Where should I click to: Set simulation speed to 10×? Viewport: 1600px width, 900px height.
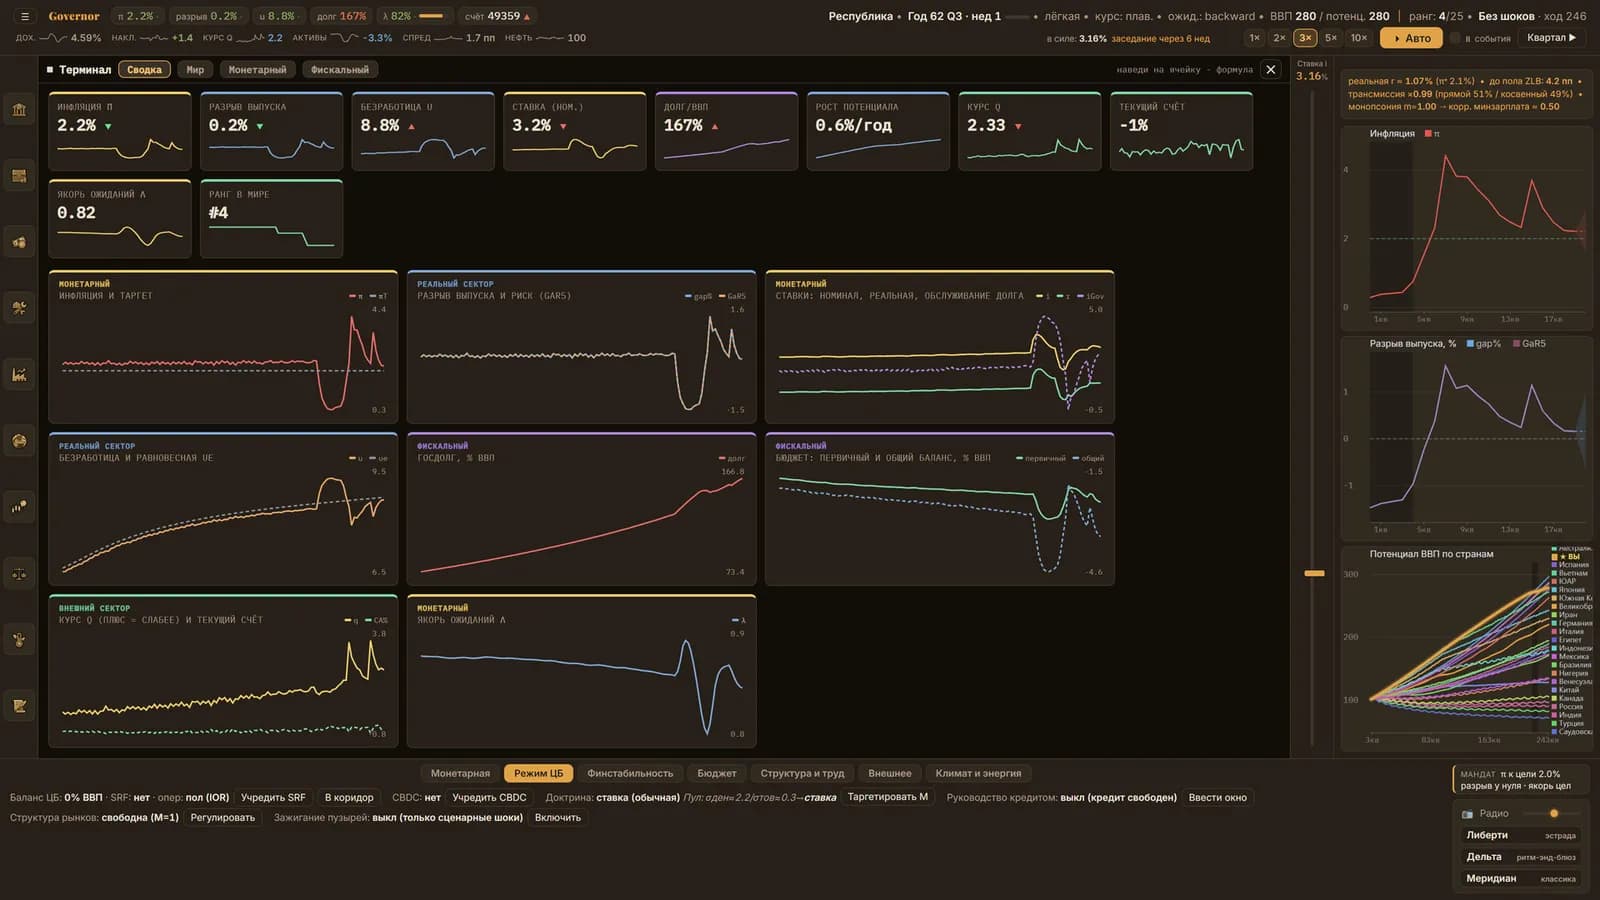click(1359, 38)
